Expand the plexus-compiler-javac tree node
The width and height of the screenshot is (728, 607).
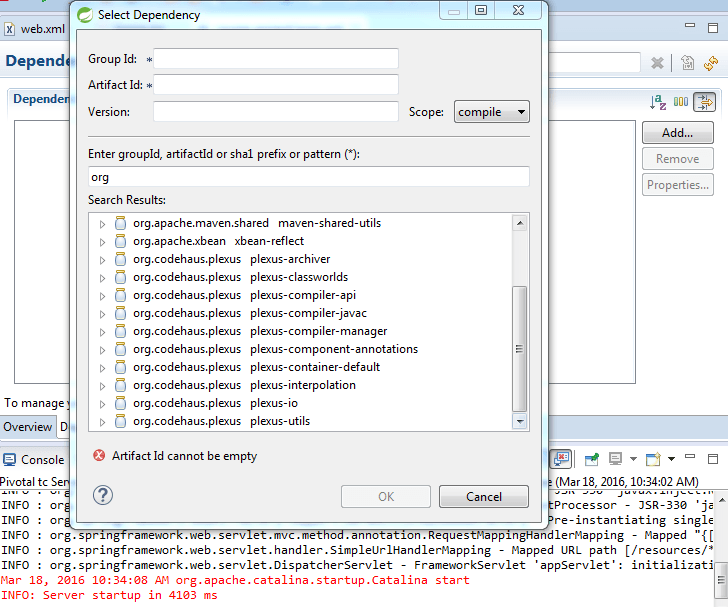tap(102, 313)
